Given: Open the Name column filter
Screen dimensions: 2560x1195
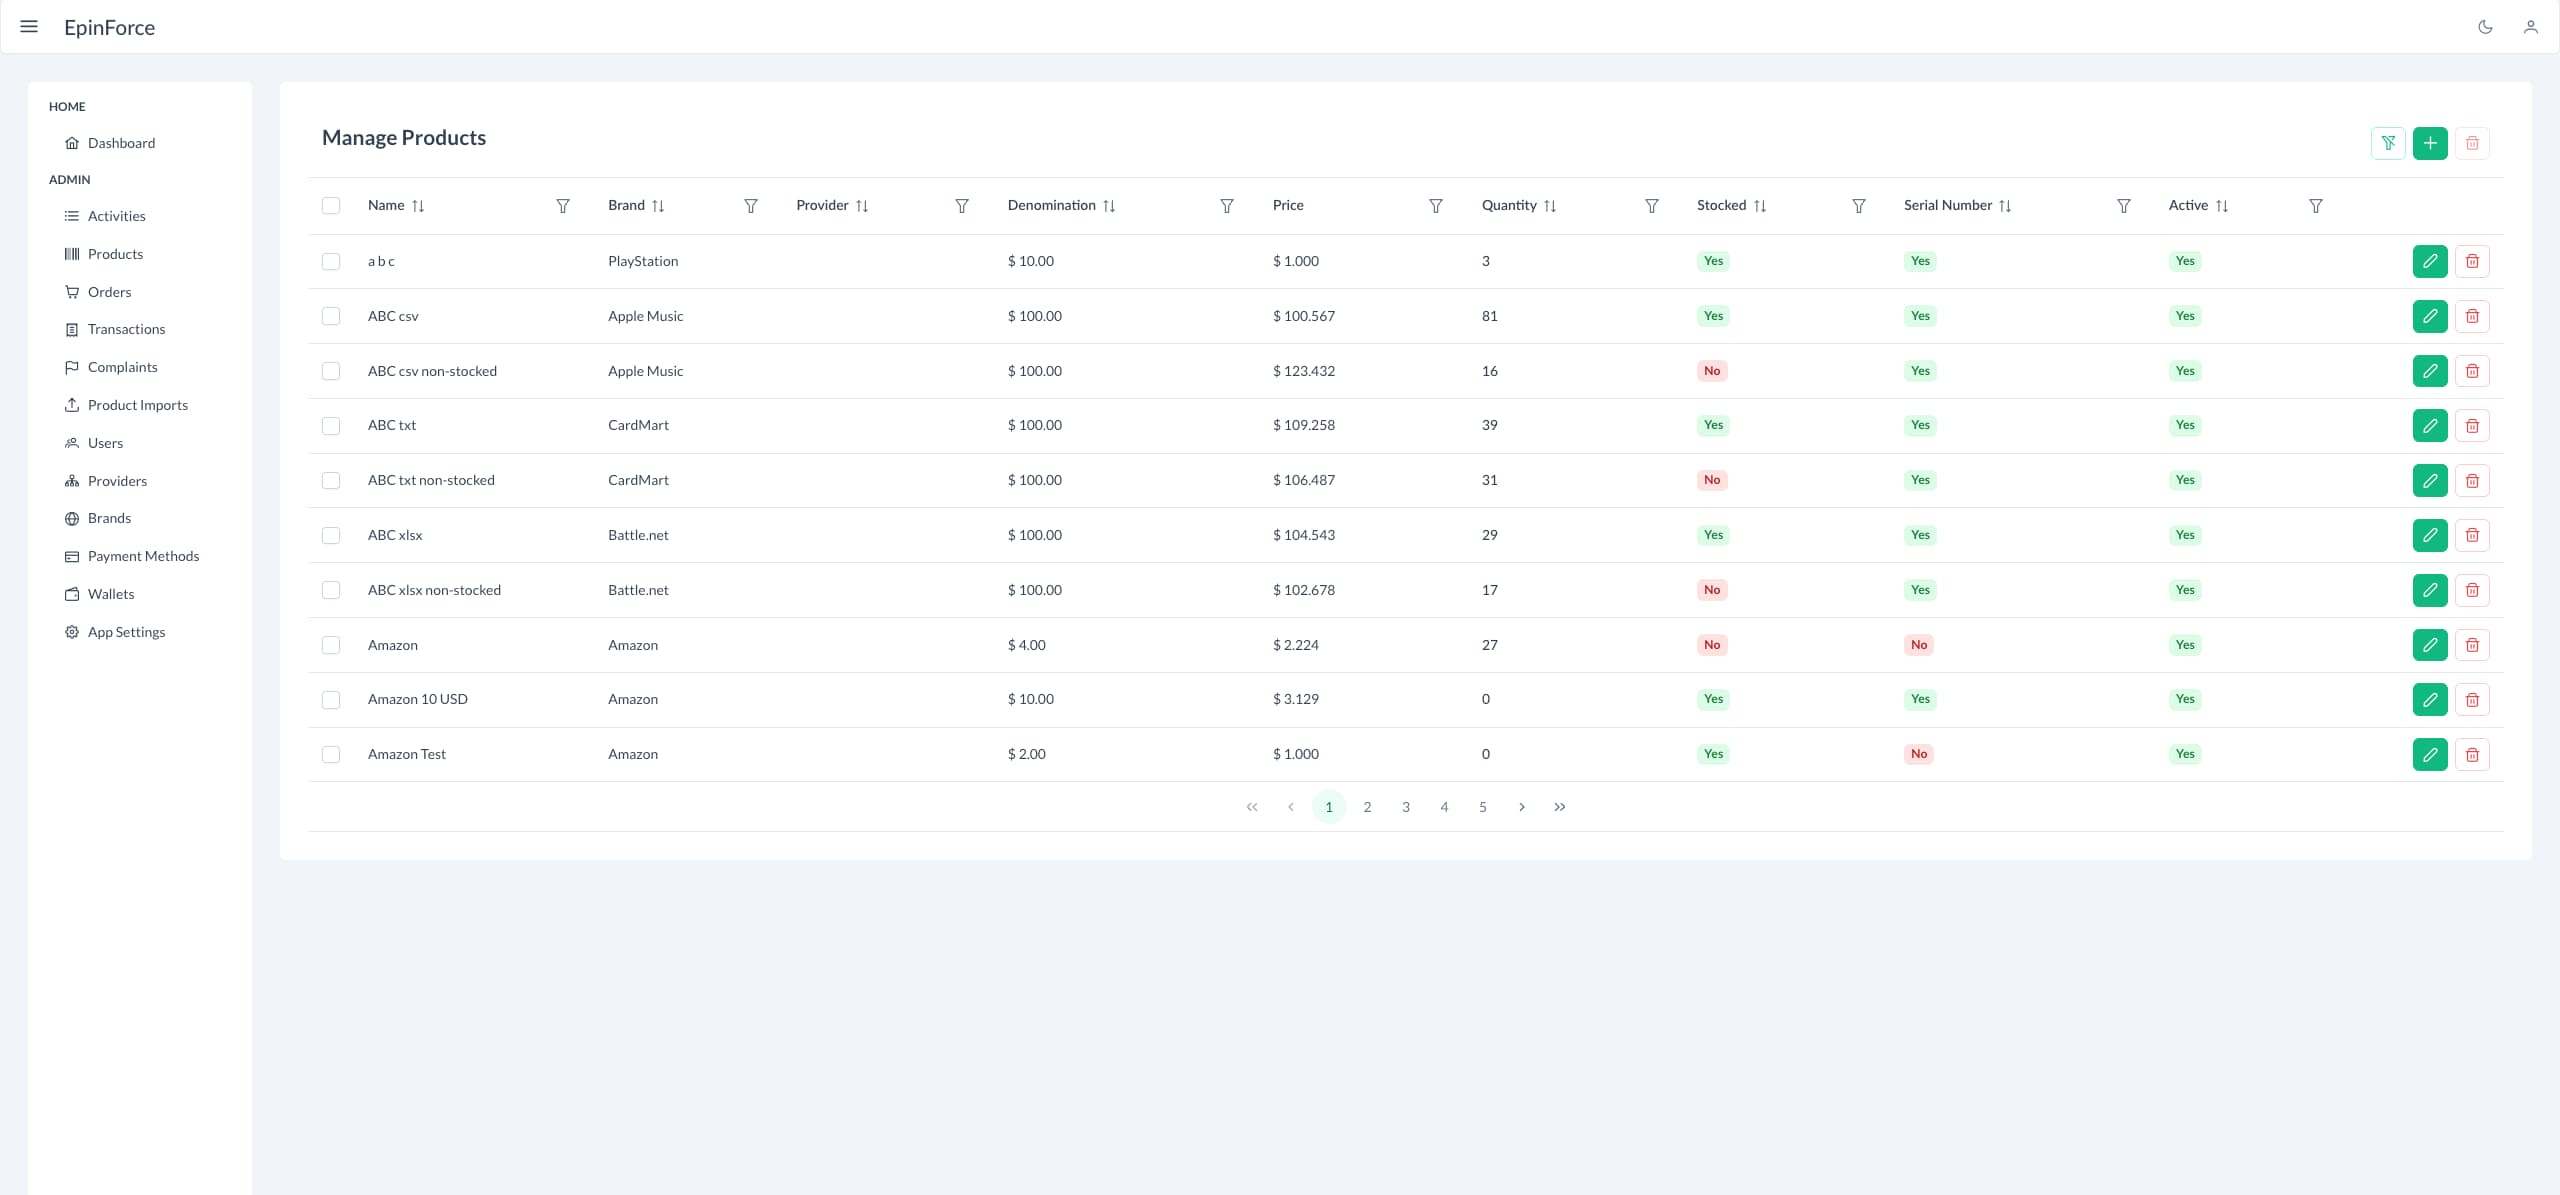Looking at the screenshot, I should 563,206.
